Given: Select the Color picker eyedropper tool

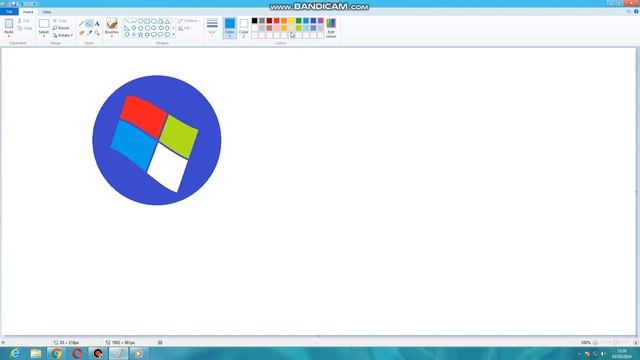Looking at the screenshot, I should tap(89, 33).
